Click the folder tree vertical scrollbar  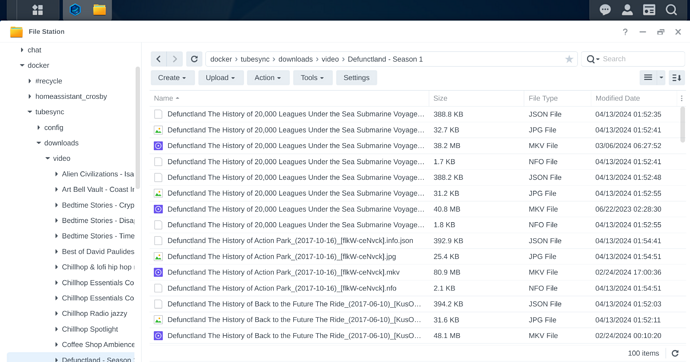(137, 128)
